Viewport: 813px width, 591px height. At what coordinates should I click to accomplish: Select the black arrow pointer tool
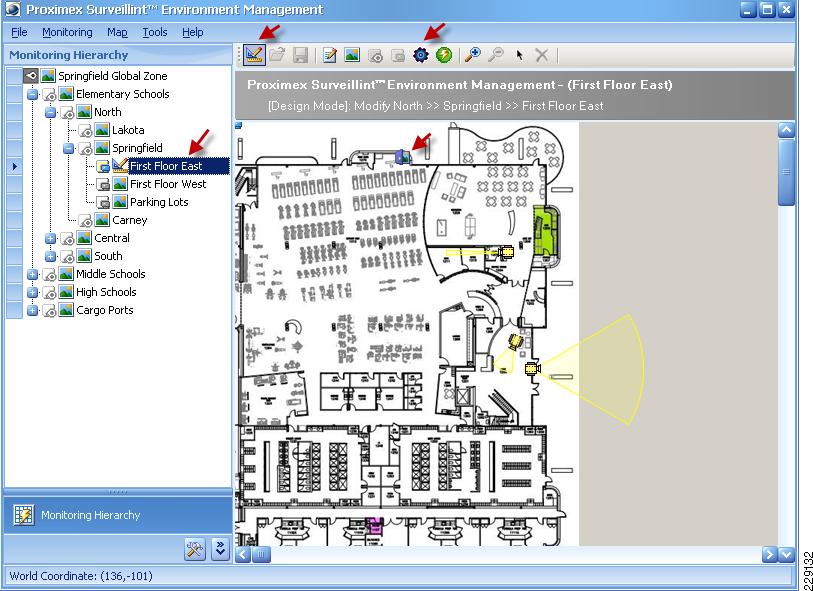click(520, 55)
